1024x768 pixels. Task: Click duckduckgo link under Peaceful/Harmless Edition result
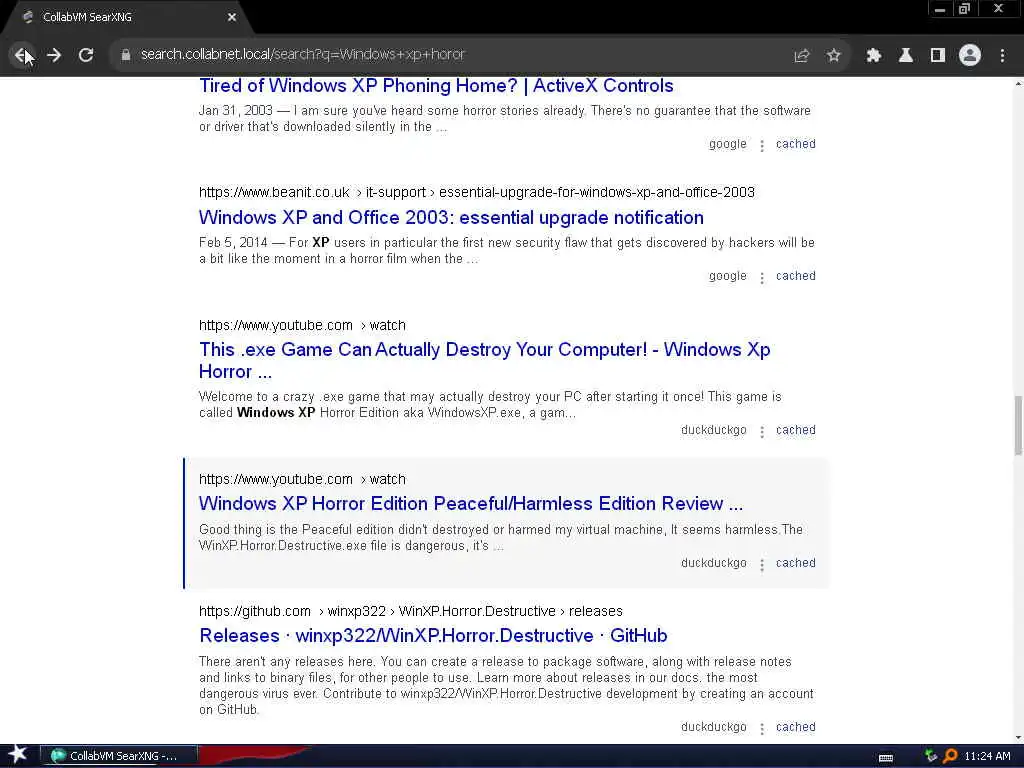(714, 563)
